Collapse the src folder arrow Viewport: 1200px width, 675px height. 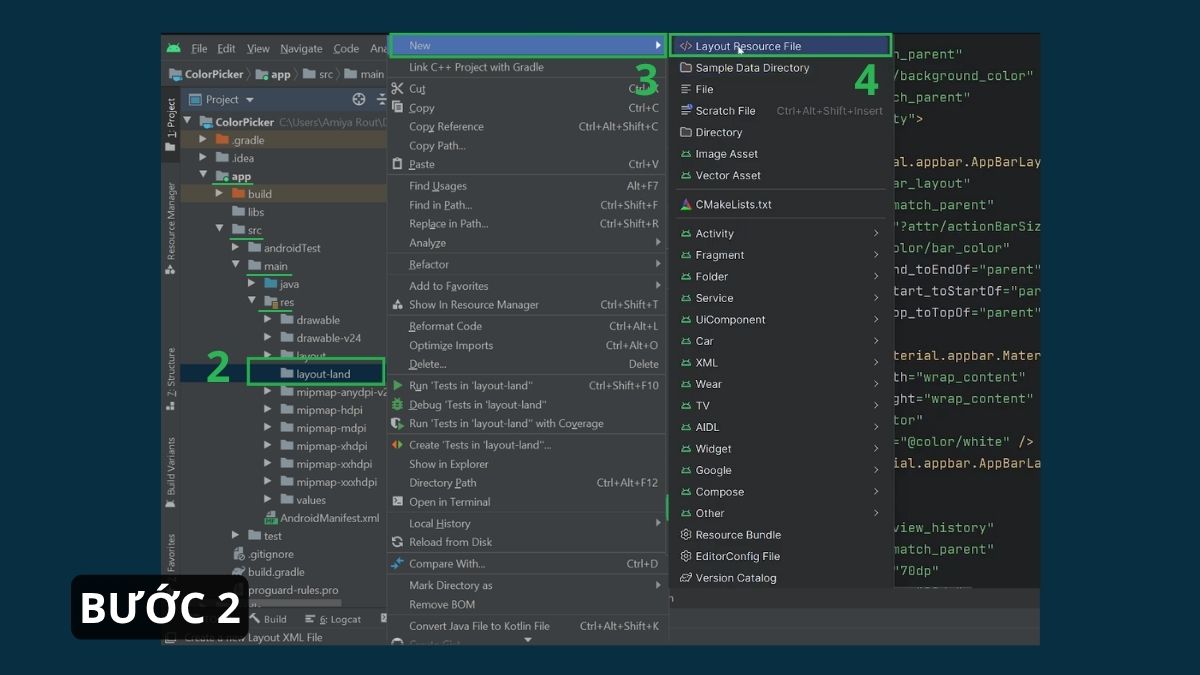(x=220, y=230)
